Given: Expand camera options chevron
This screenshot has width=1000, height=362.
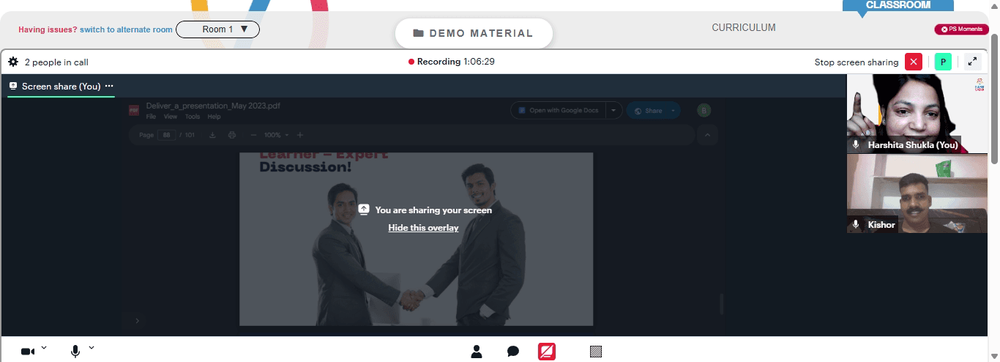Looking at the screenshot, I should pos(44,347).
